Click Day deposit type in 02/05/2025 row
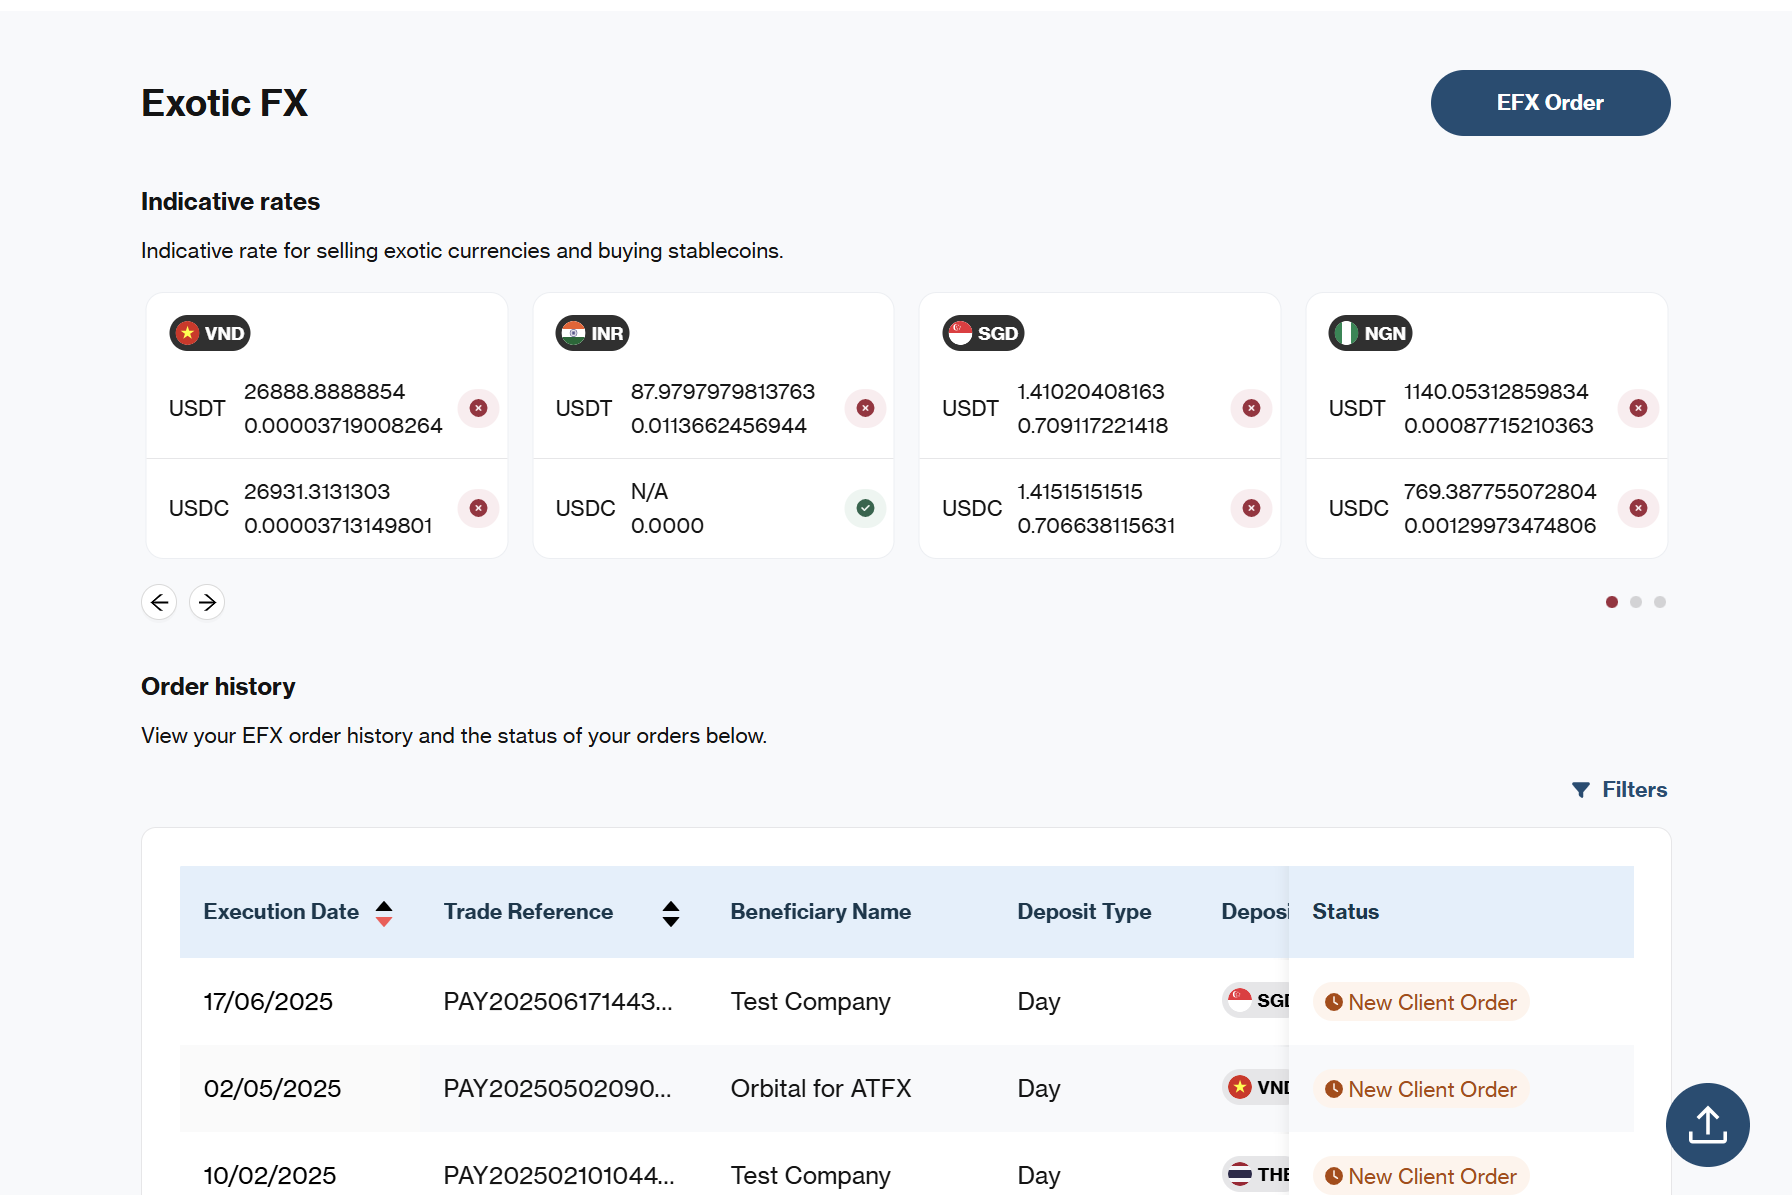 (1039, 1089)
